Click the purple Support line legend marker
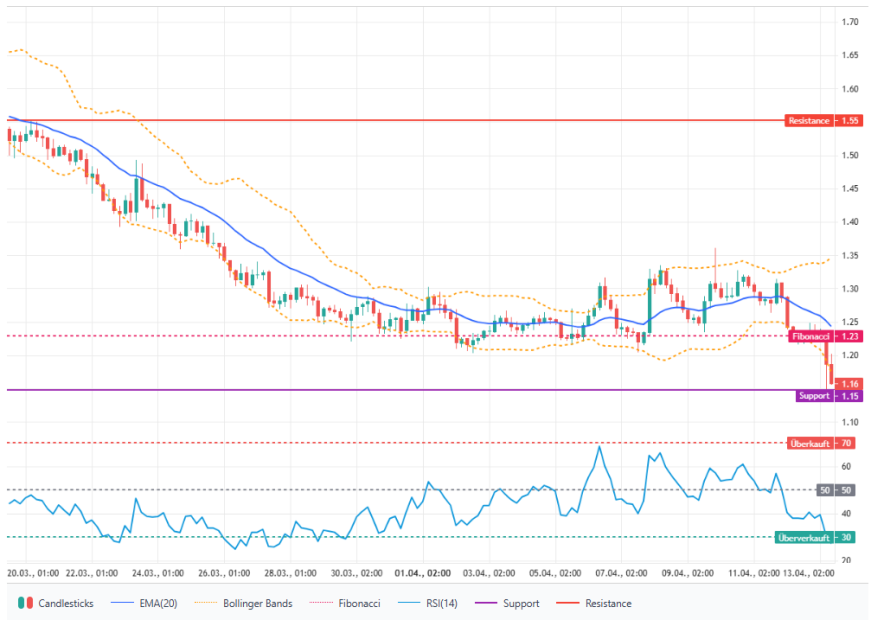The image size is (871, 620). [x=486, y=603]
